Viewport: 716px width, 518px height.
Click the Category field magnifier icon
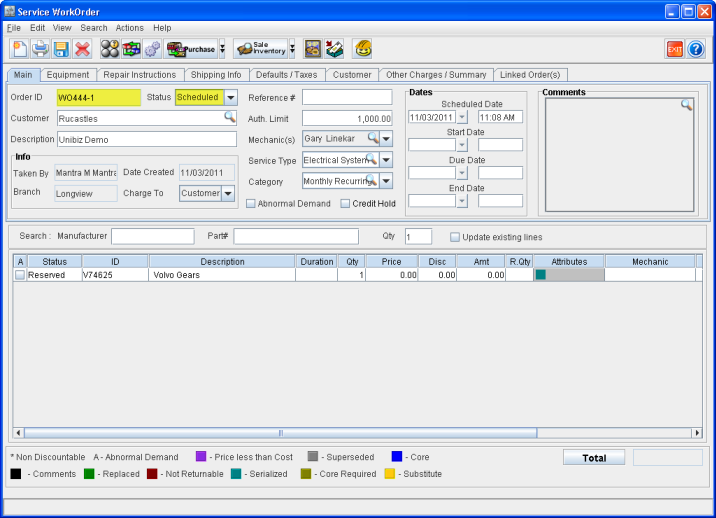372,180
